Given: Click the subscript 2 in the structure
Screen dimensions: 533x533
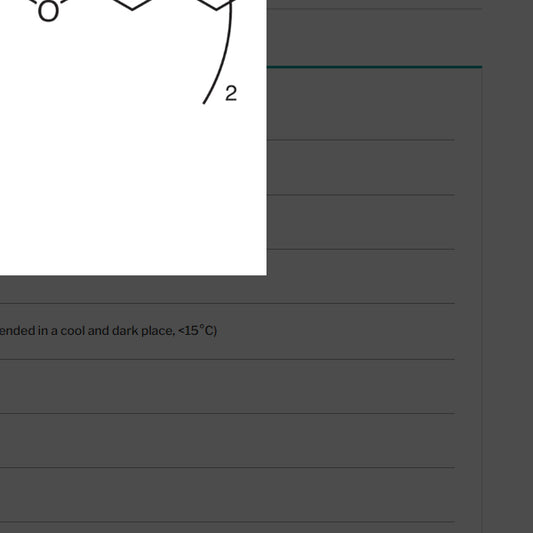Looking at the screenshot, I should pos(231,93).
